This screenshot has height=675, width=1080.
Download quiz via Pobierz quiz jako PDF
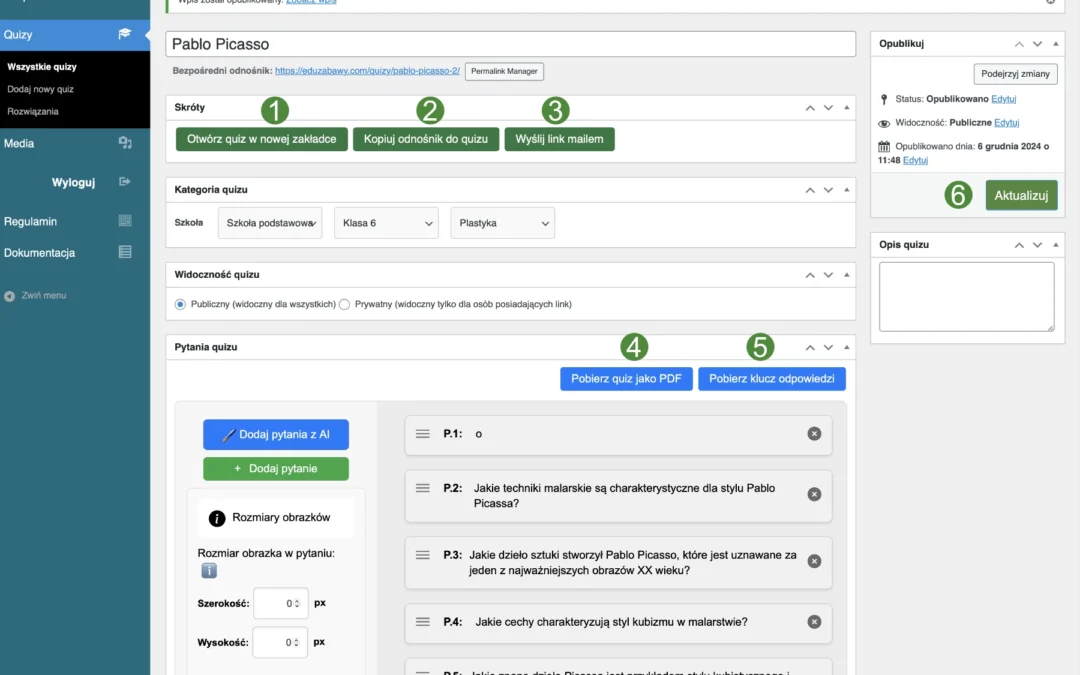pos(626,379)
